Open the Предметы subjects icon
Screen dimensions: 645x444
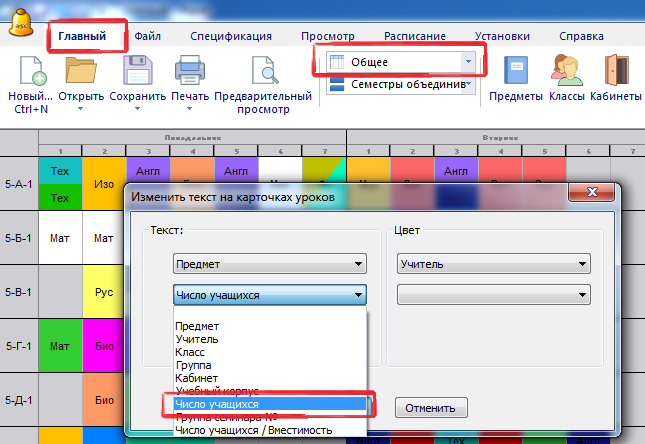[x=516, y=74]
